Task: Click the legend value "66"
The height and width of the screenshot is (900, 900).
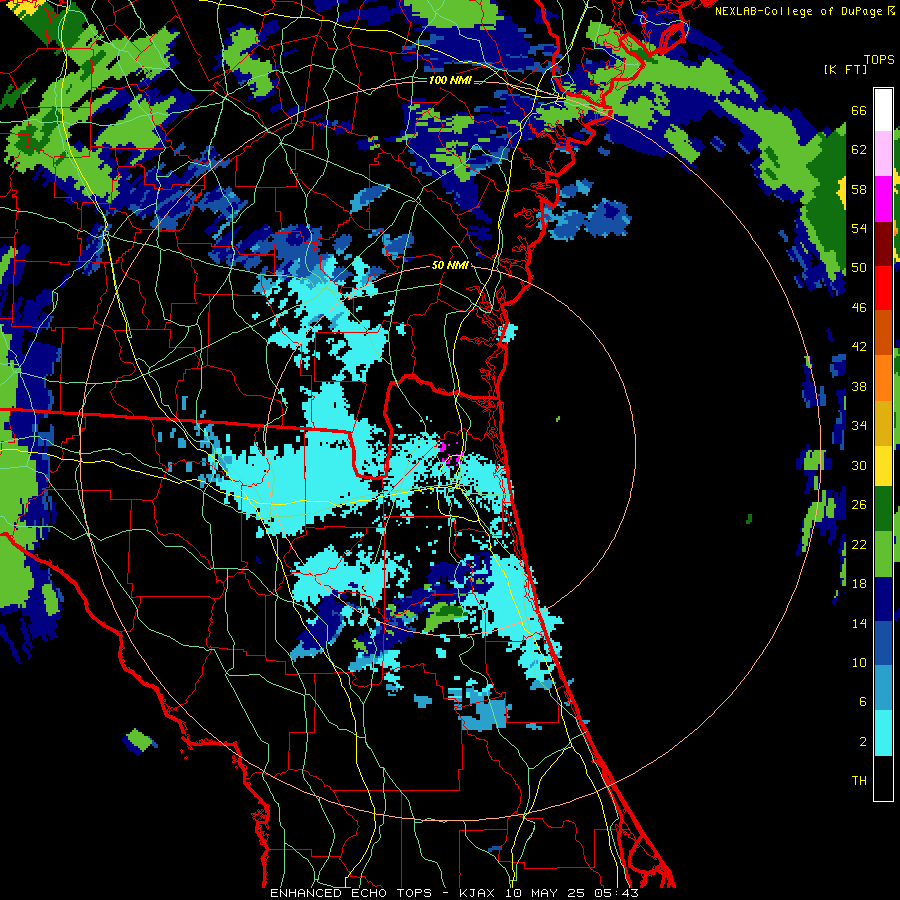Action: (859, 110)
